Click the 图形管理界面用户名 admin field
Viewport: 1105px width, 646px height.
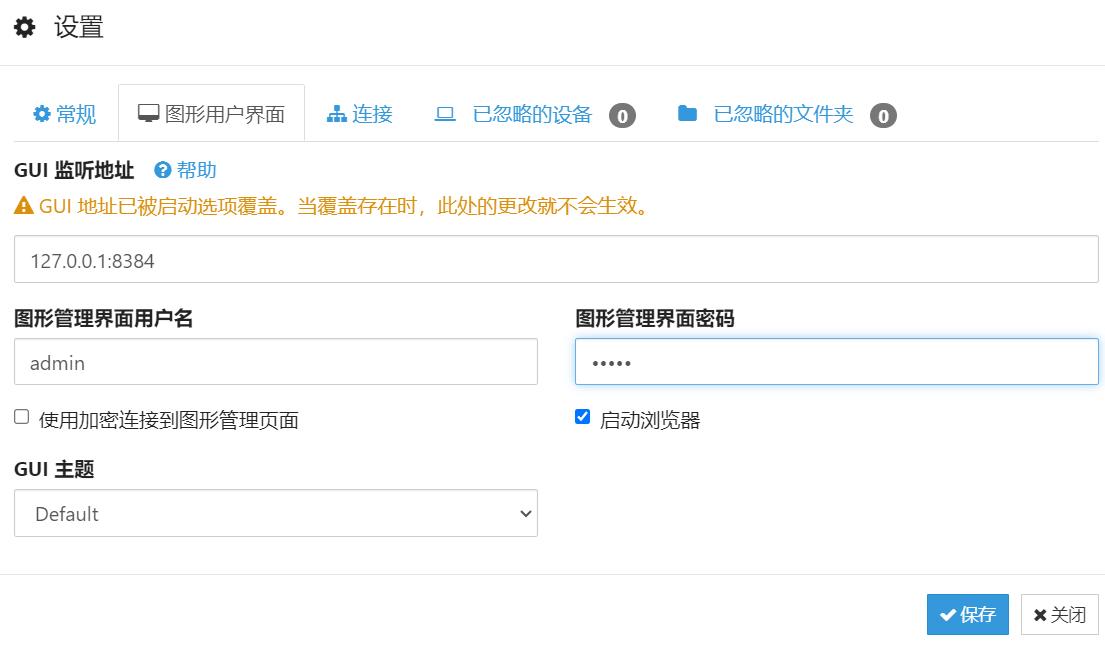coord(276,362)
